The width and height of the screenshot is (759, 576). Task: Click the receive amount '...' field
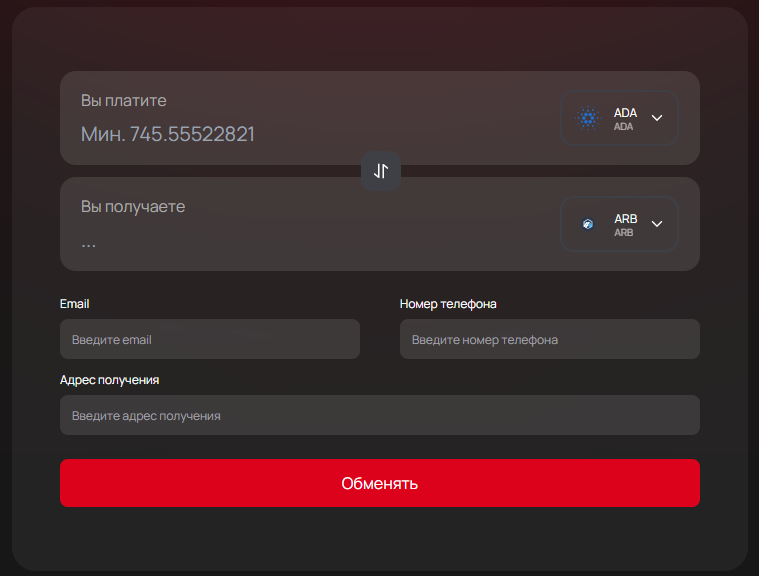pyautogui.click(x=88, y=244)
